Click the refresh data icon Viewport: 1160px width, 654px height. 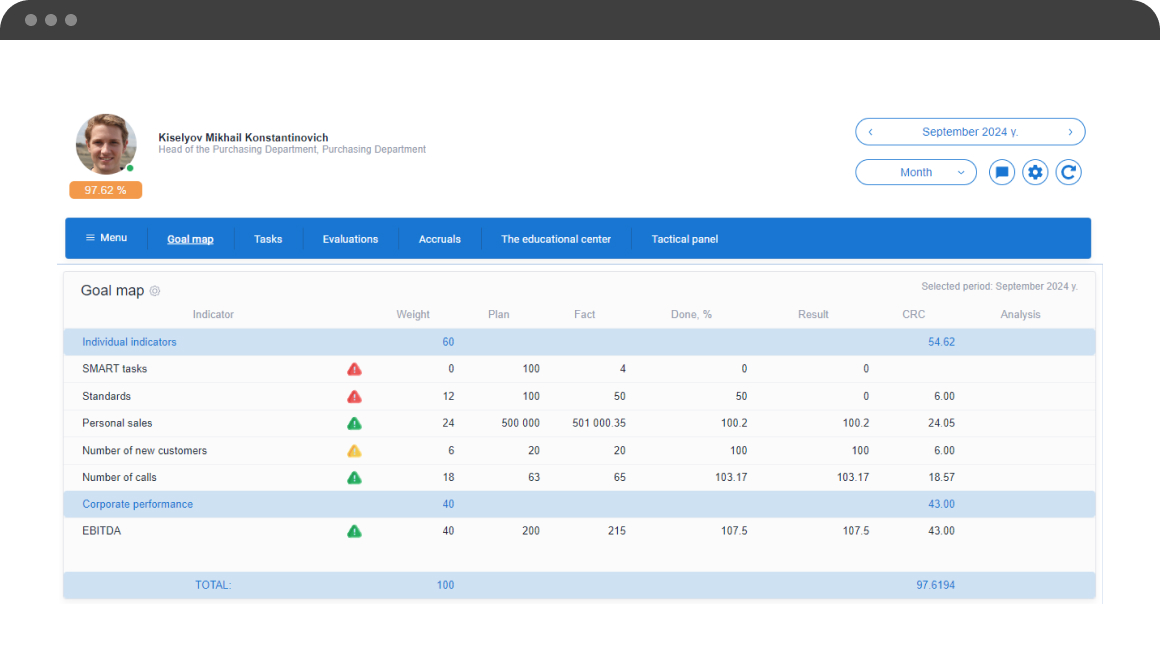[x=1068, y=172]
